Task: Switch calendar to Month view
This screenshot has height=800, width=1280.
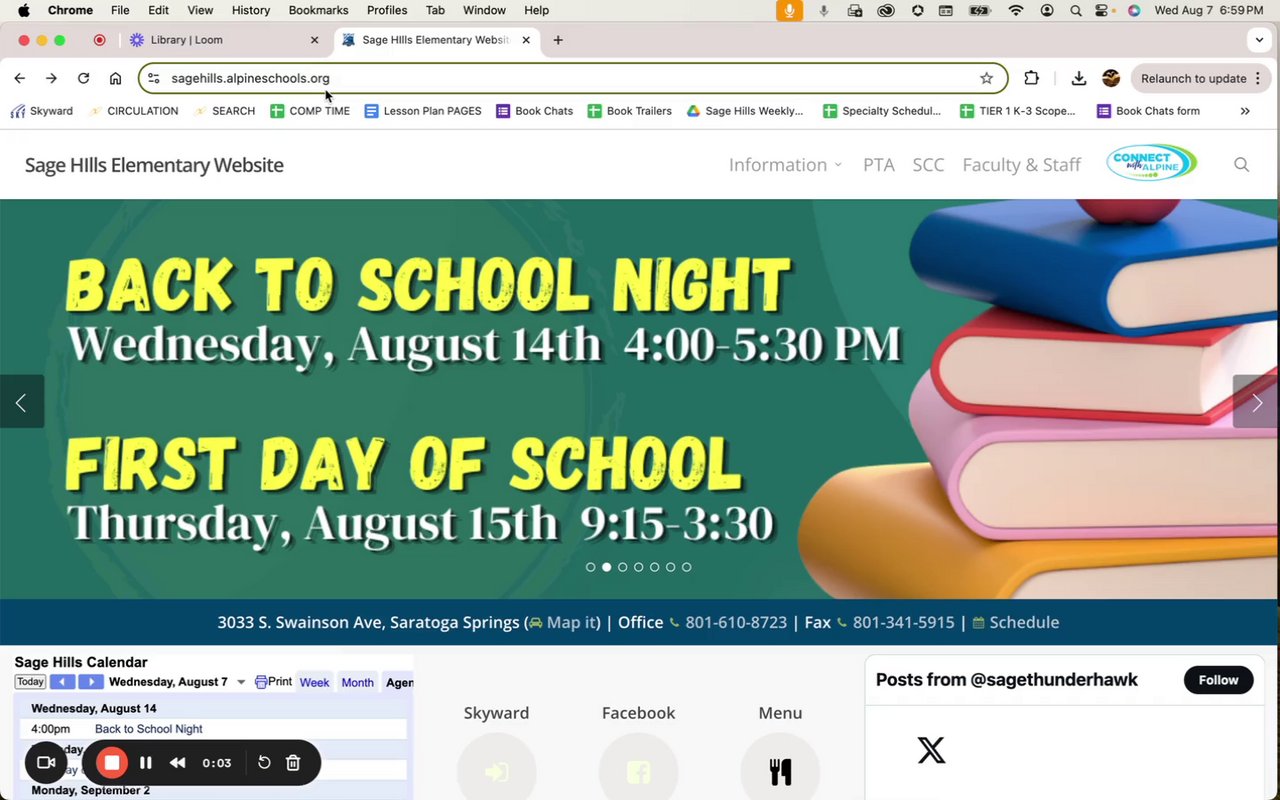Action: click(357, 682)
